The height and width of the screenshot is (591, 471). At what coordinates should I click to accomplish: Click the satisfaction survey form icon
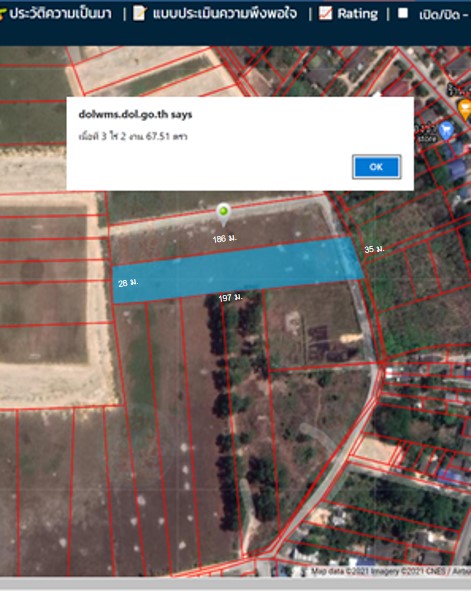click(140, 14)
